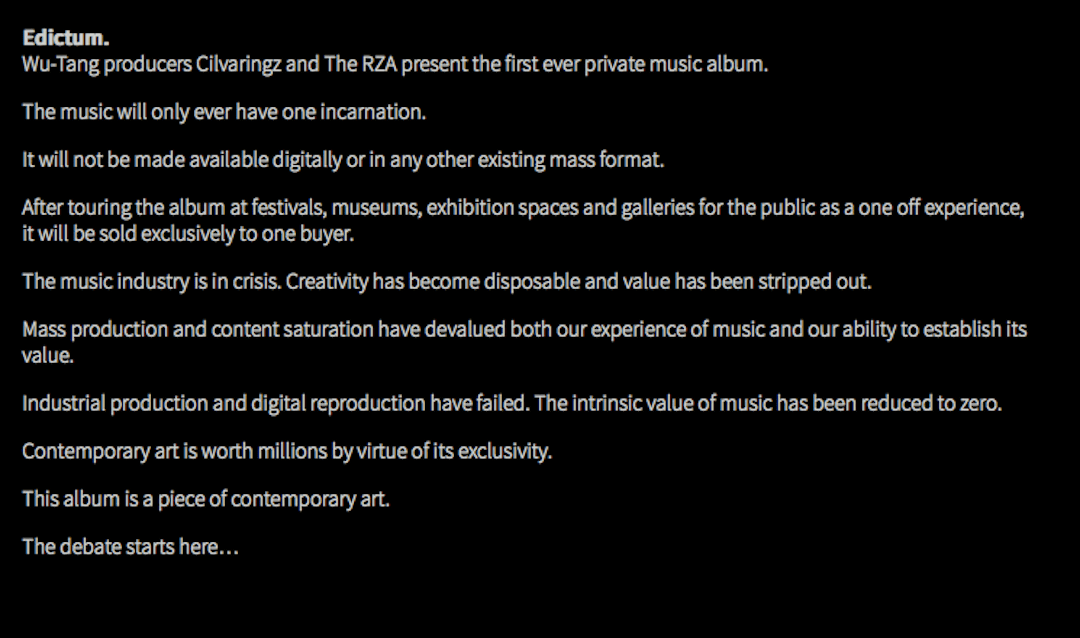Image resolution: width=1080 pixels, height=638 pixels.
Task: Click the closing line "The debate starts here…"
Action: tap(130, 547)
